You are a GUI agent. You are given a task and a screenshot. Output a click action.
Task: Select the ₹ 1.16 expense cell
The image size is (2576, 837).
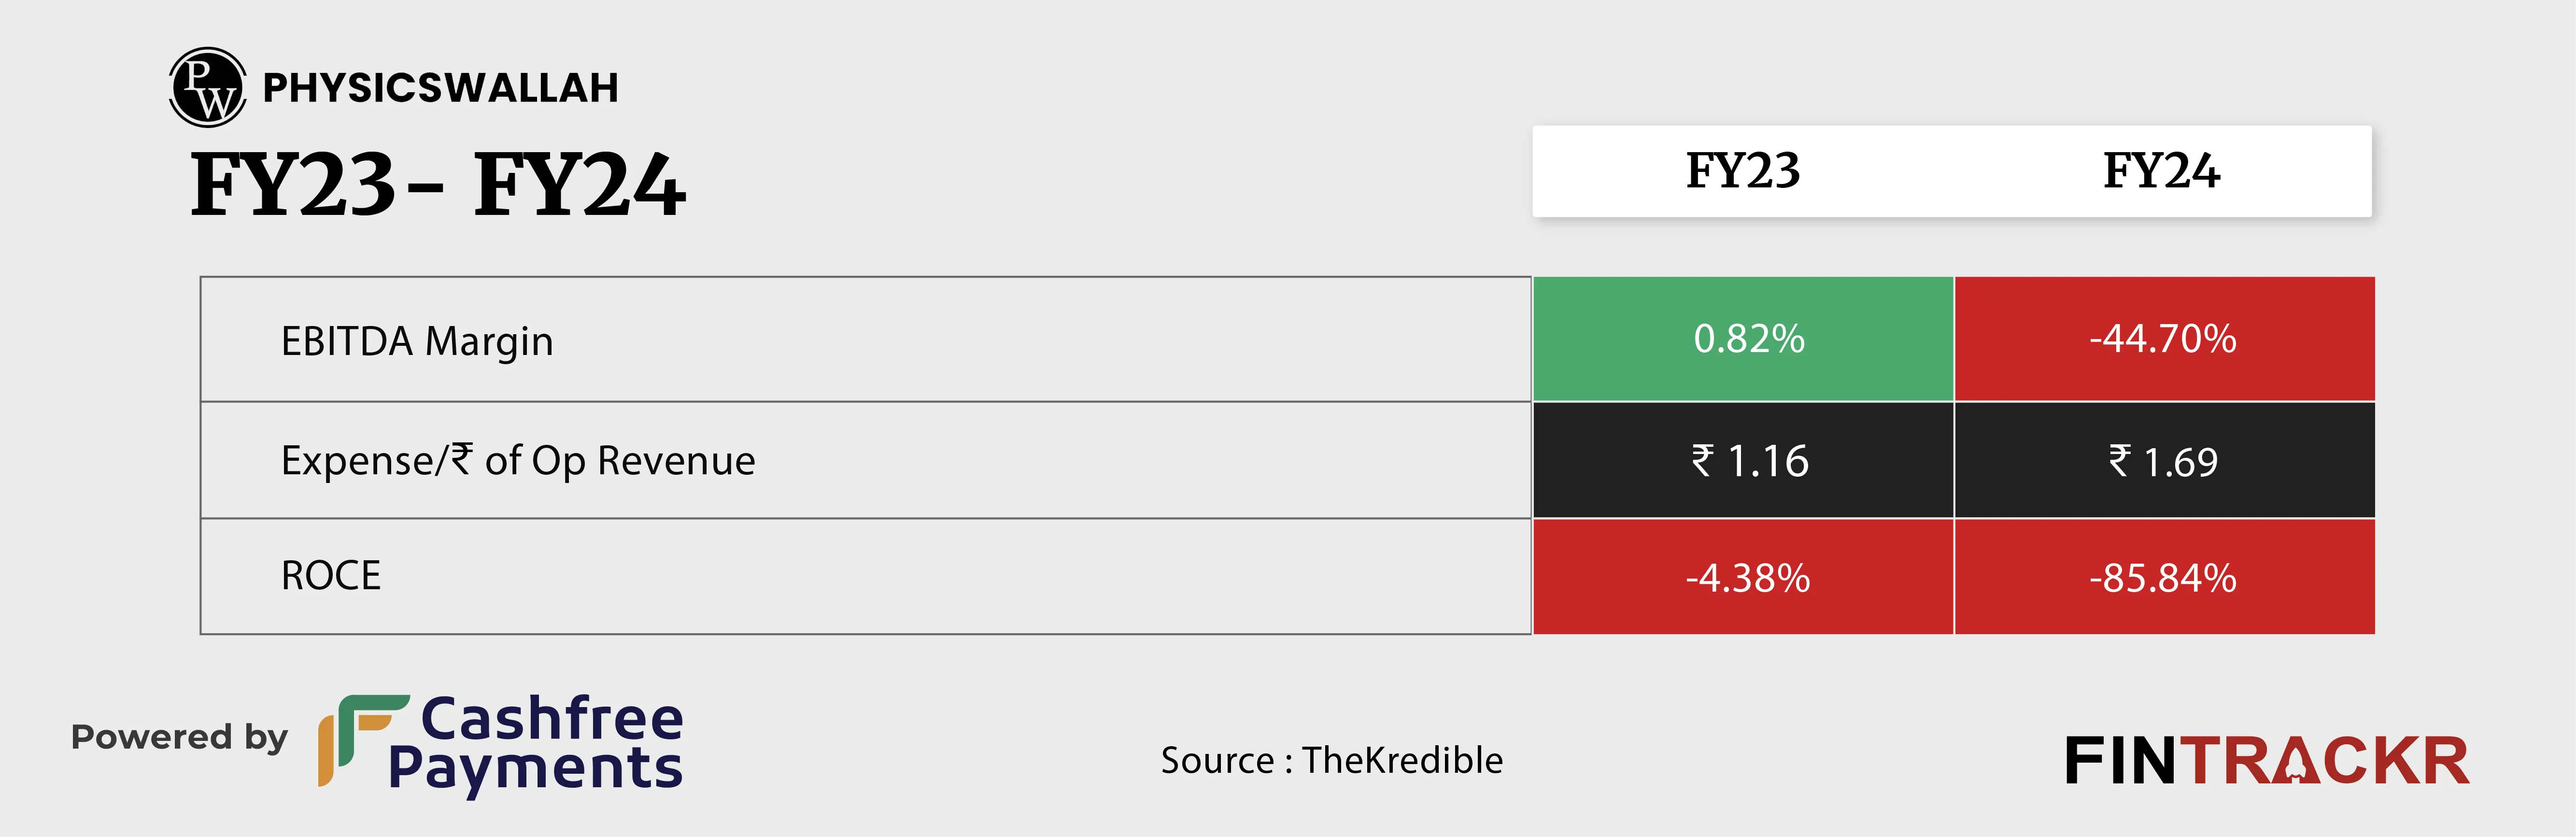tap(1743, 460)
